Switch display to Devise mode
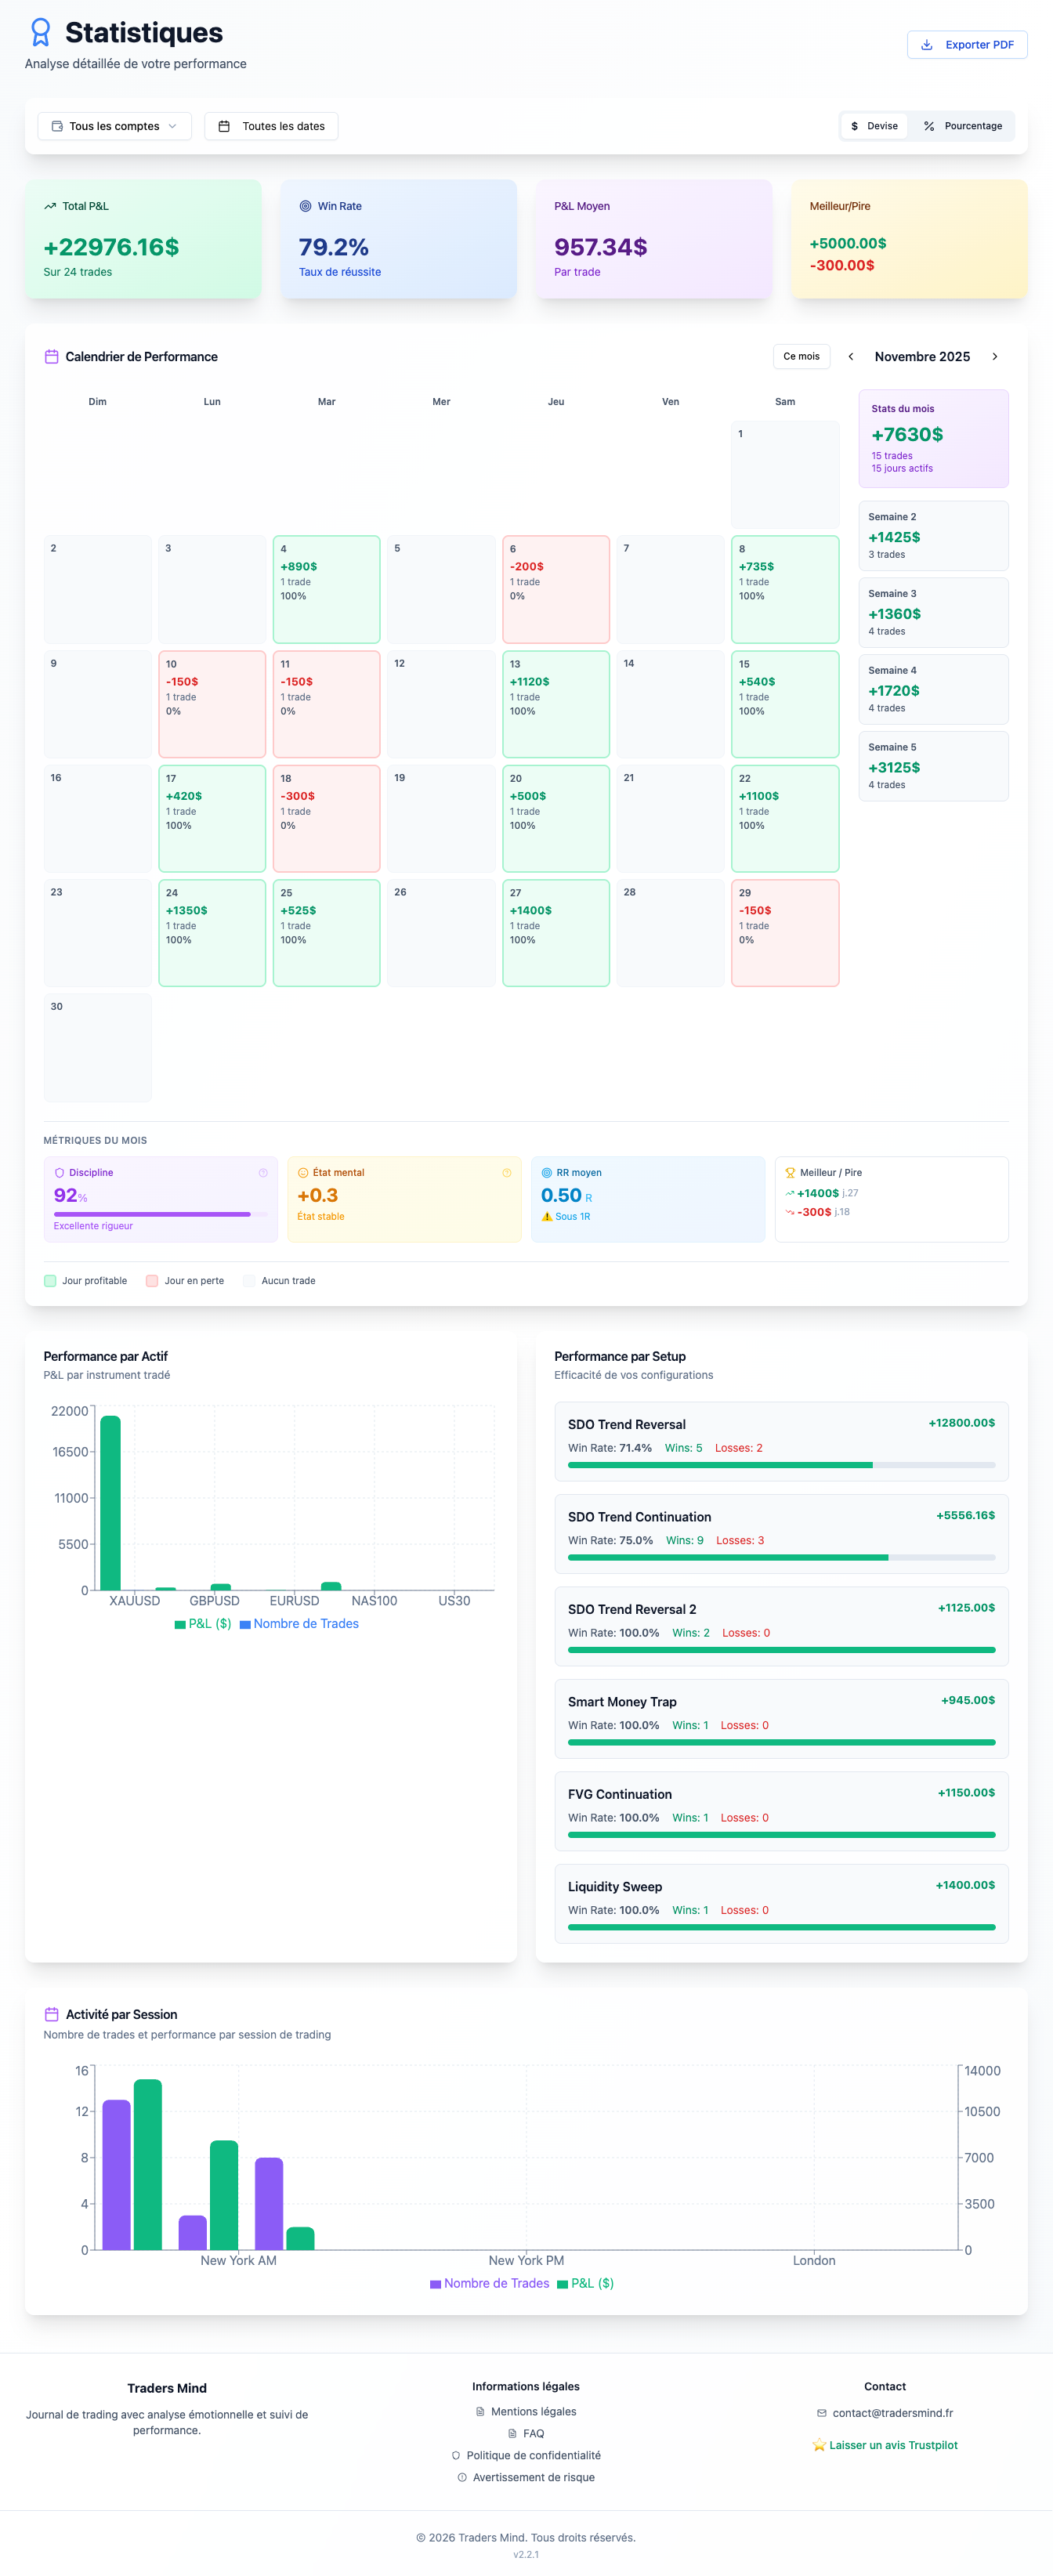The width and height of the screenshot is (1053, 2576). [874, 126]
